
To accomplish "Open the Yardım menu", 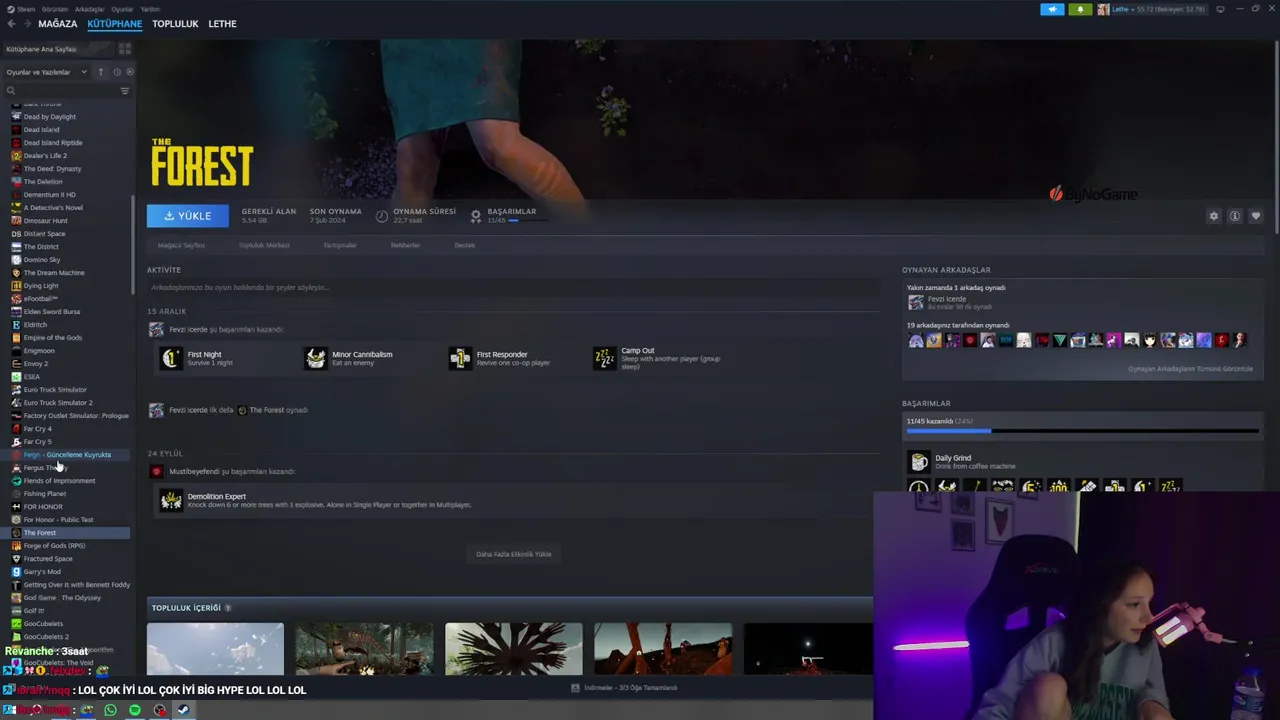I will (x=150, y=9).
